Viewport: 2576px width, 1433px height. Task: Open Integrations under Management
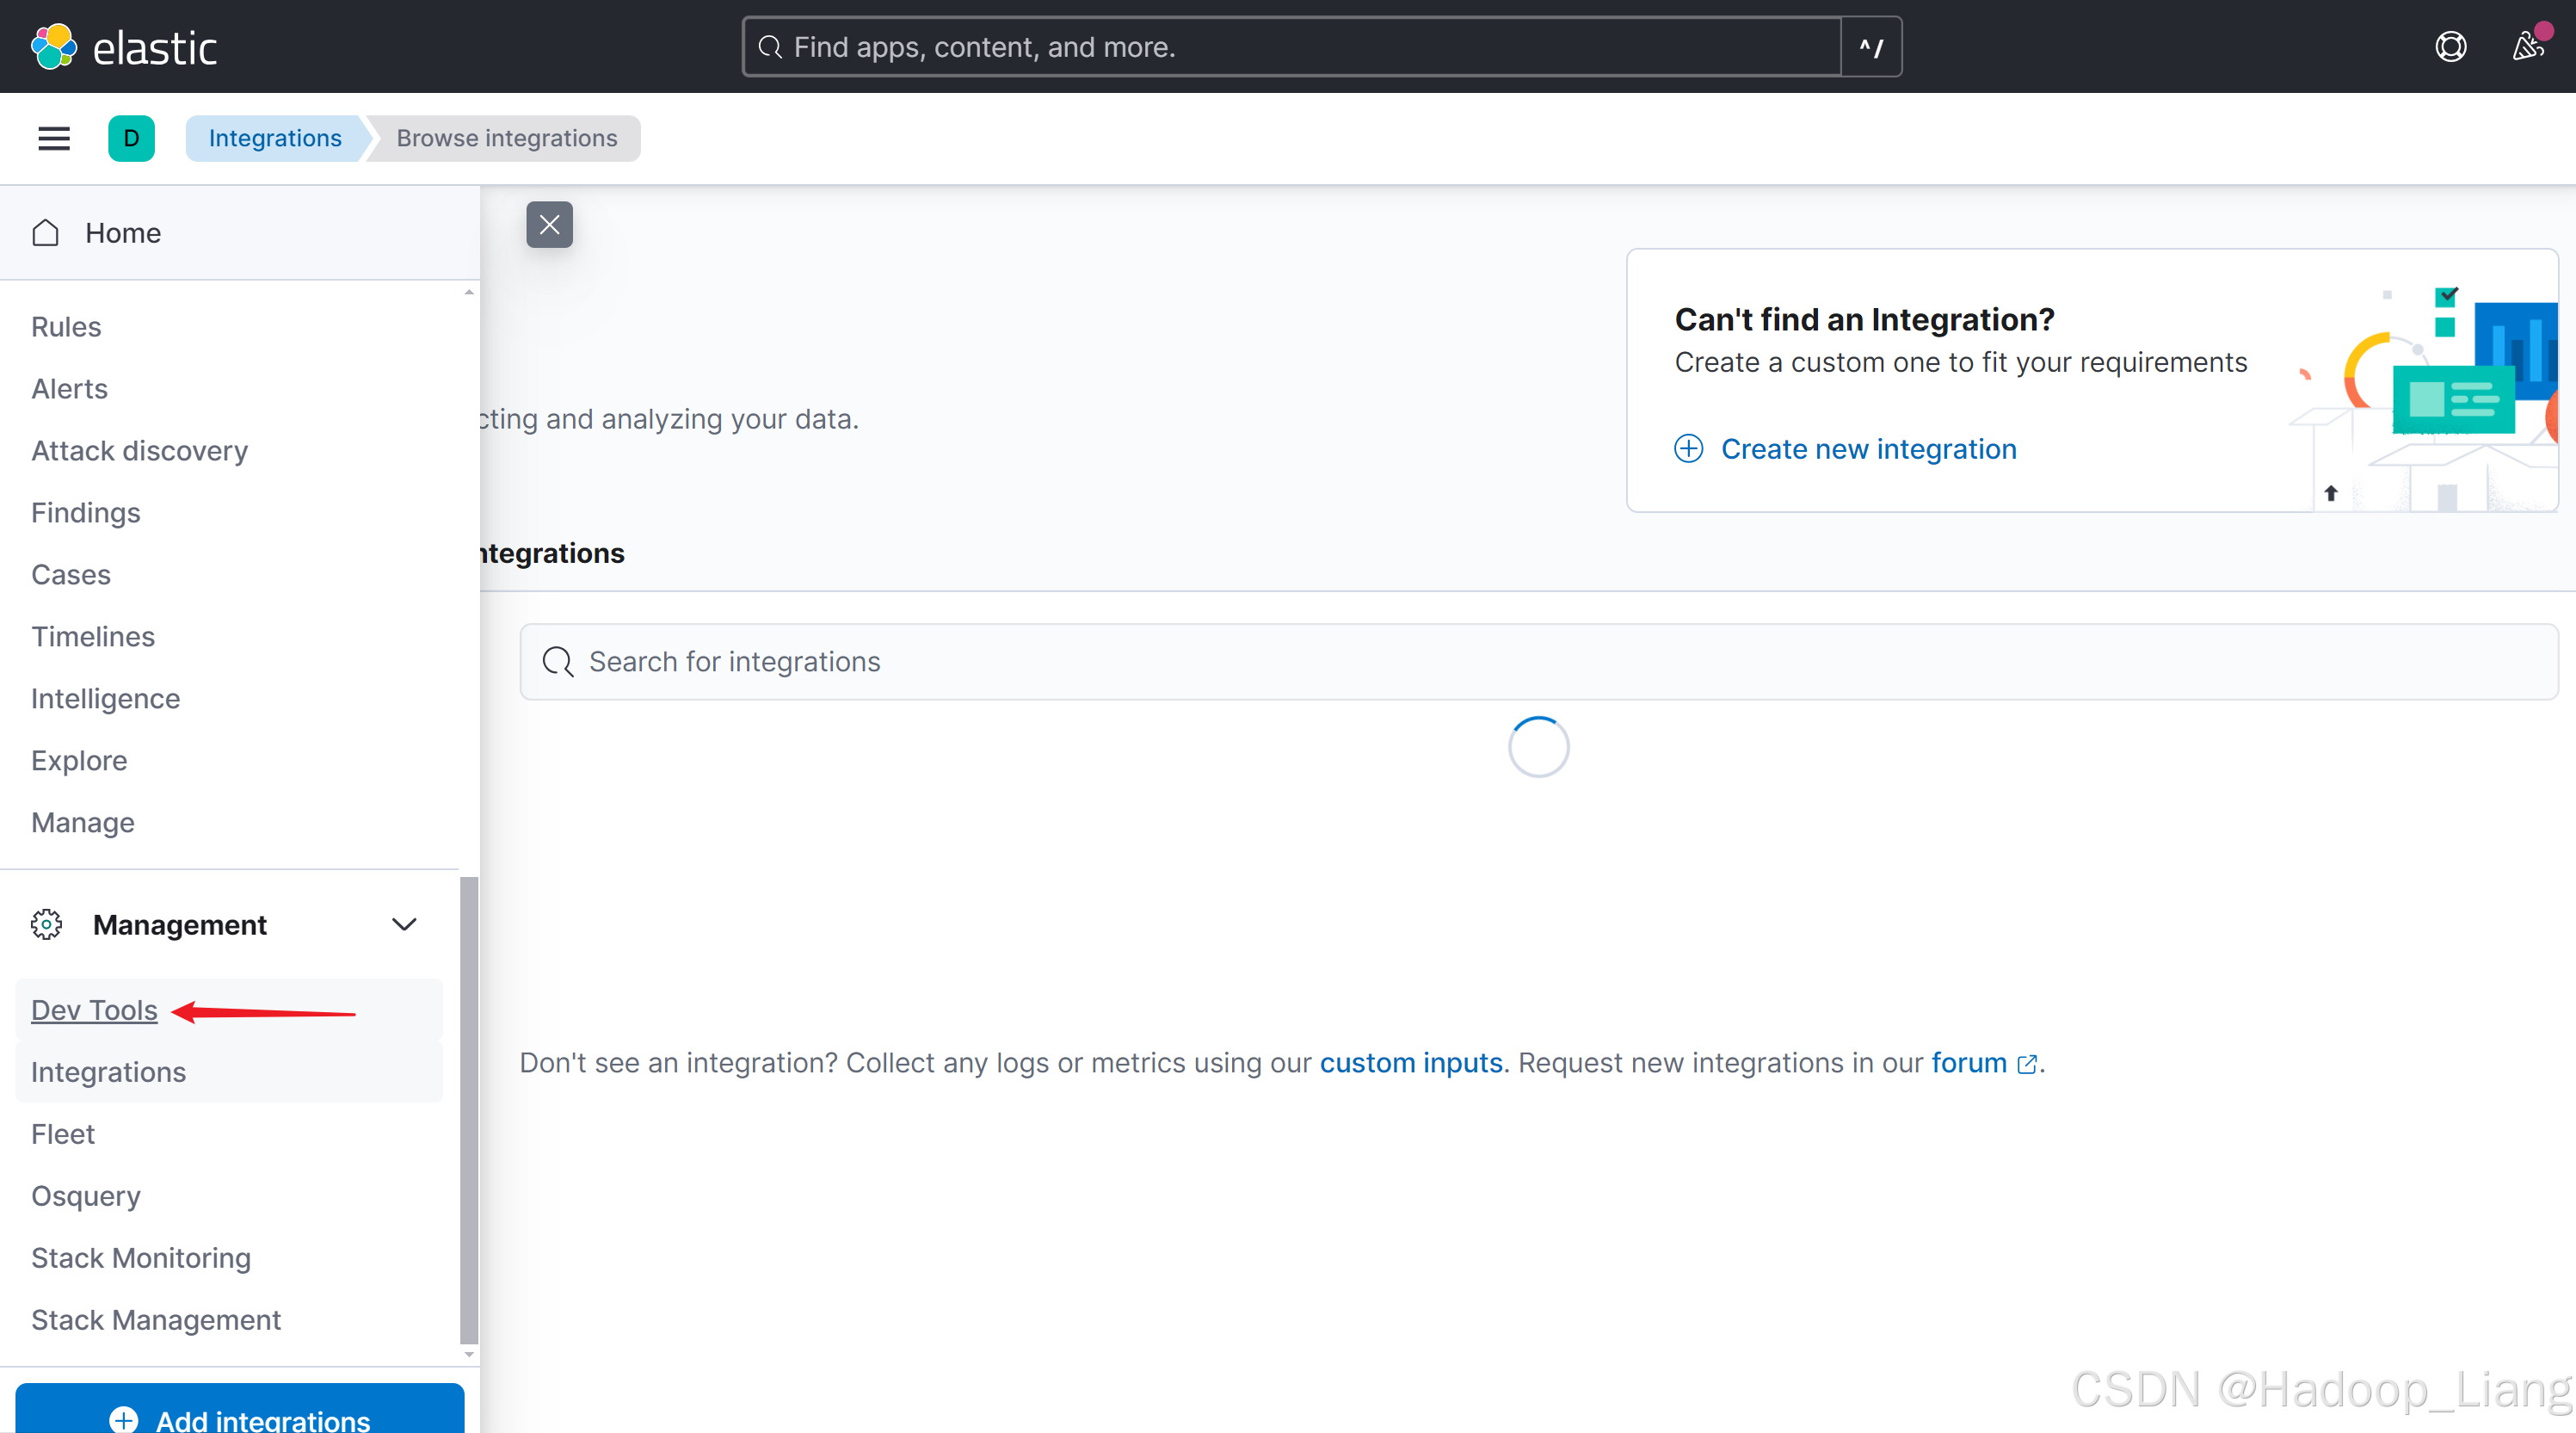coord(108,1072)
